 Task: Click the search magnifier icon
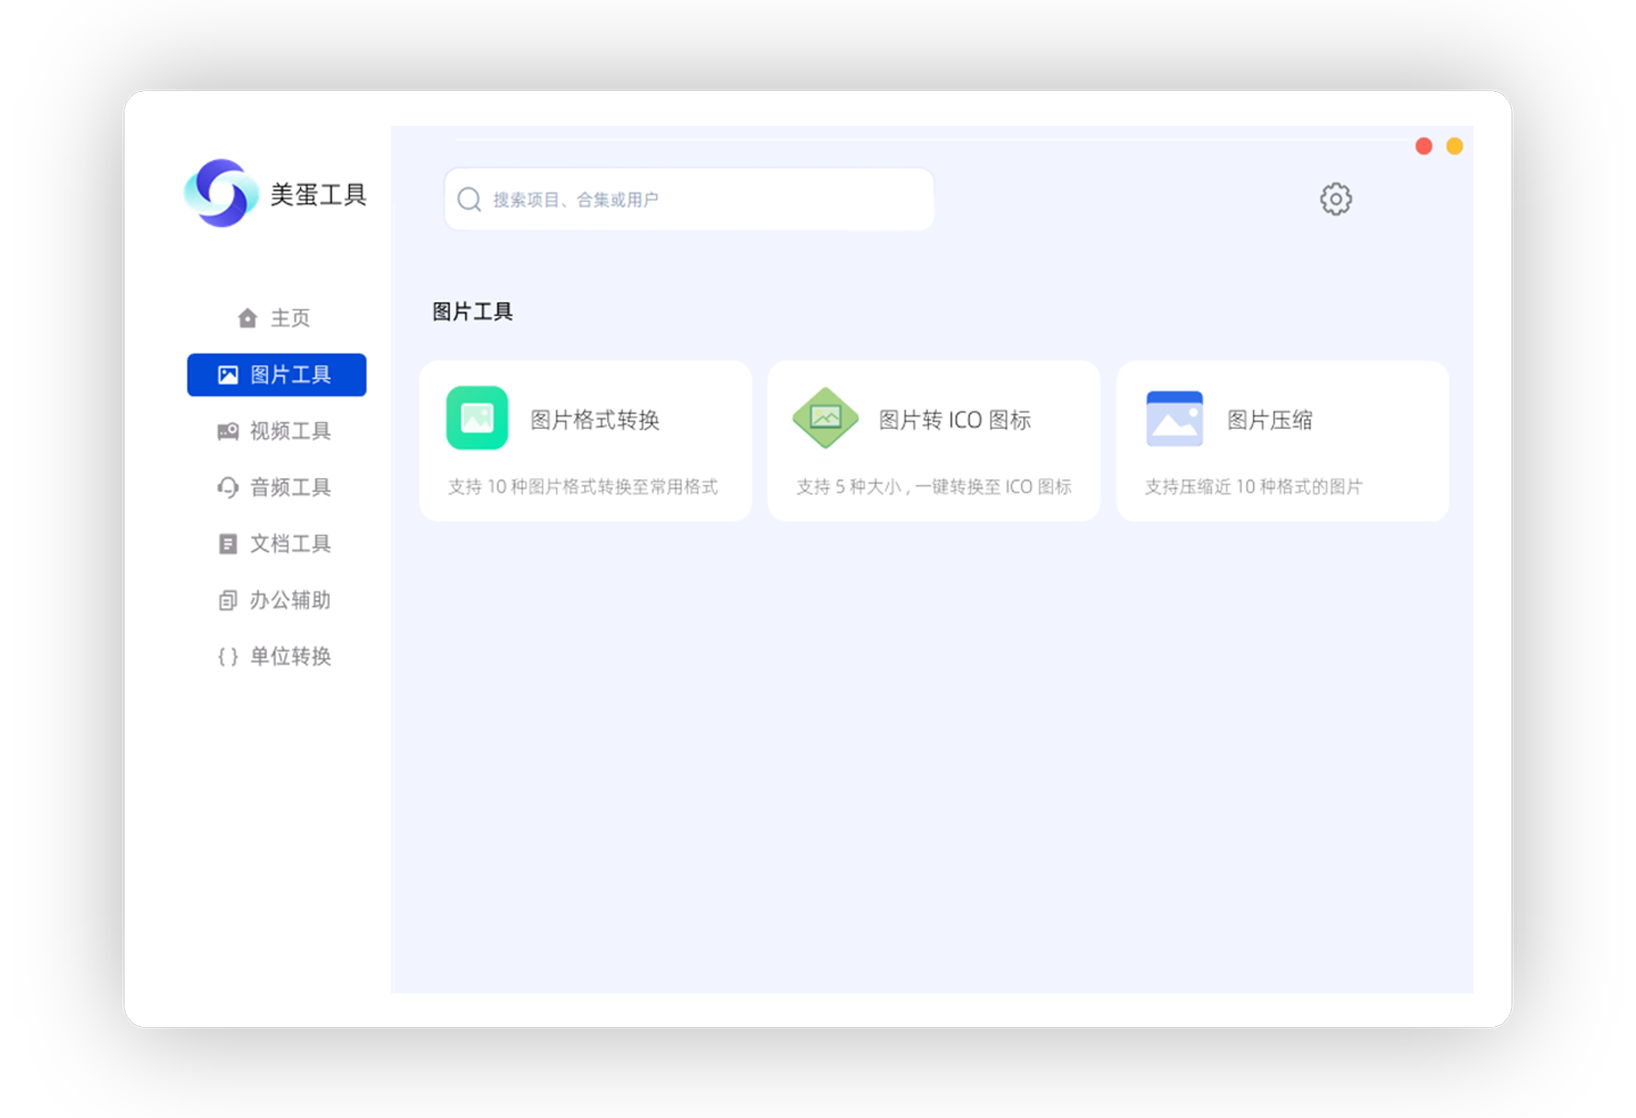coord(468,198)
